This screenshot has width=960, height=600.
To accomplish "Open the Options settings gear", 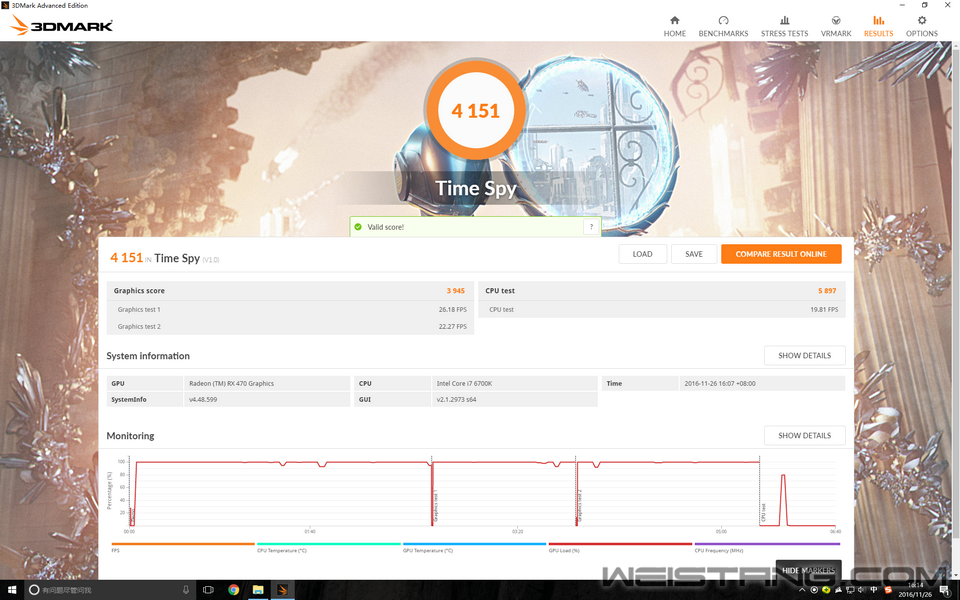I will [x=921, y=26].
